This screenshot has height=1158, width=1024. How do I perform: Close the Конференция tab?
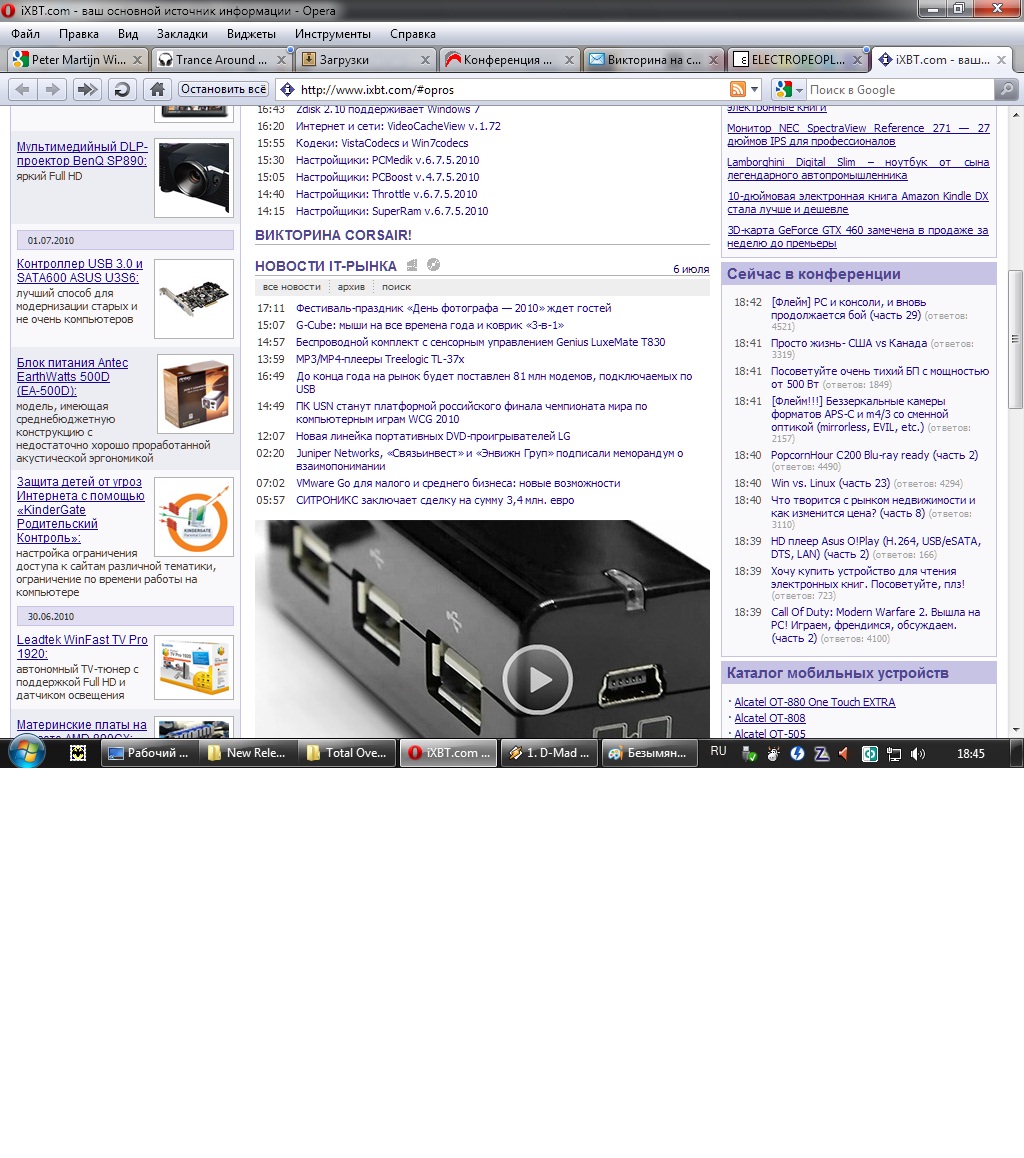[x=568, y=60]
